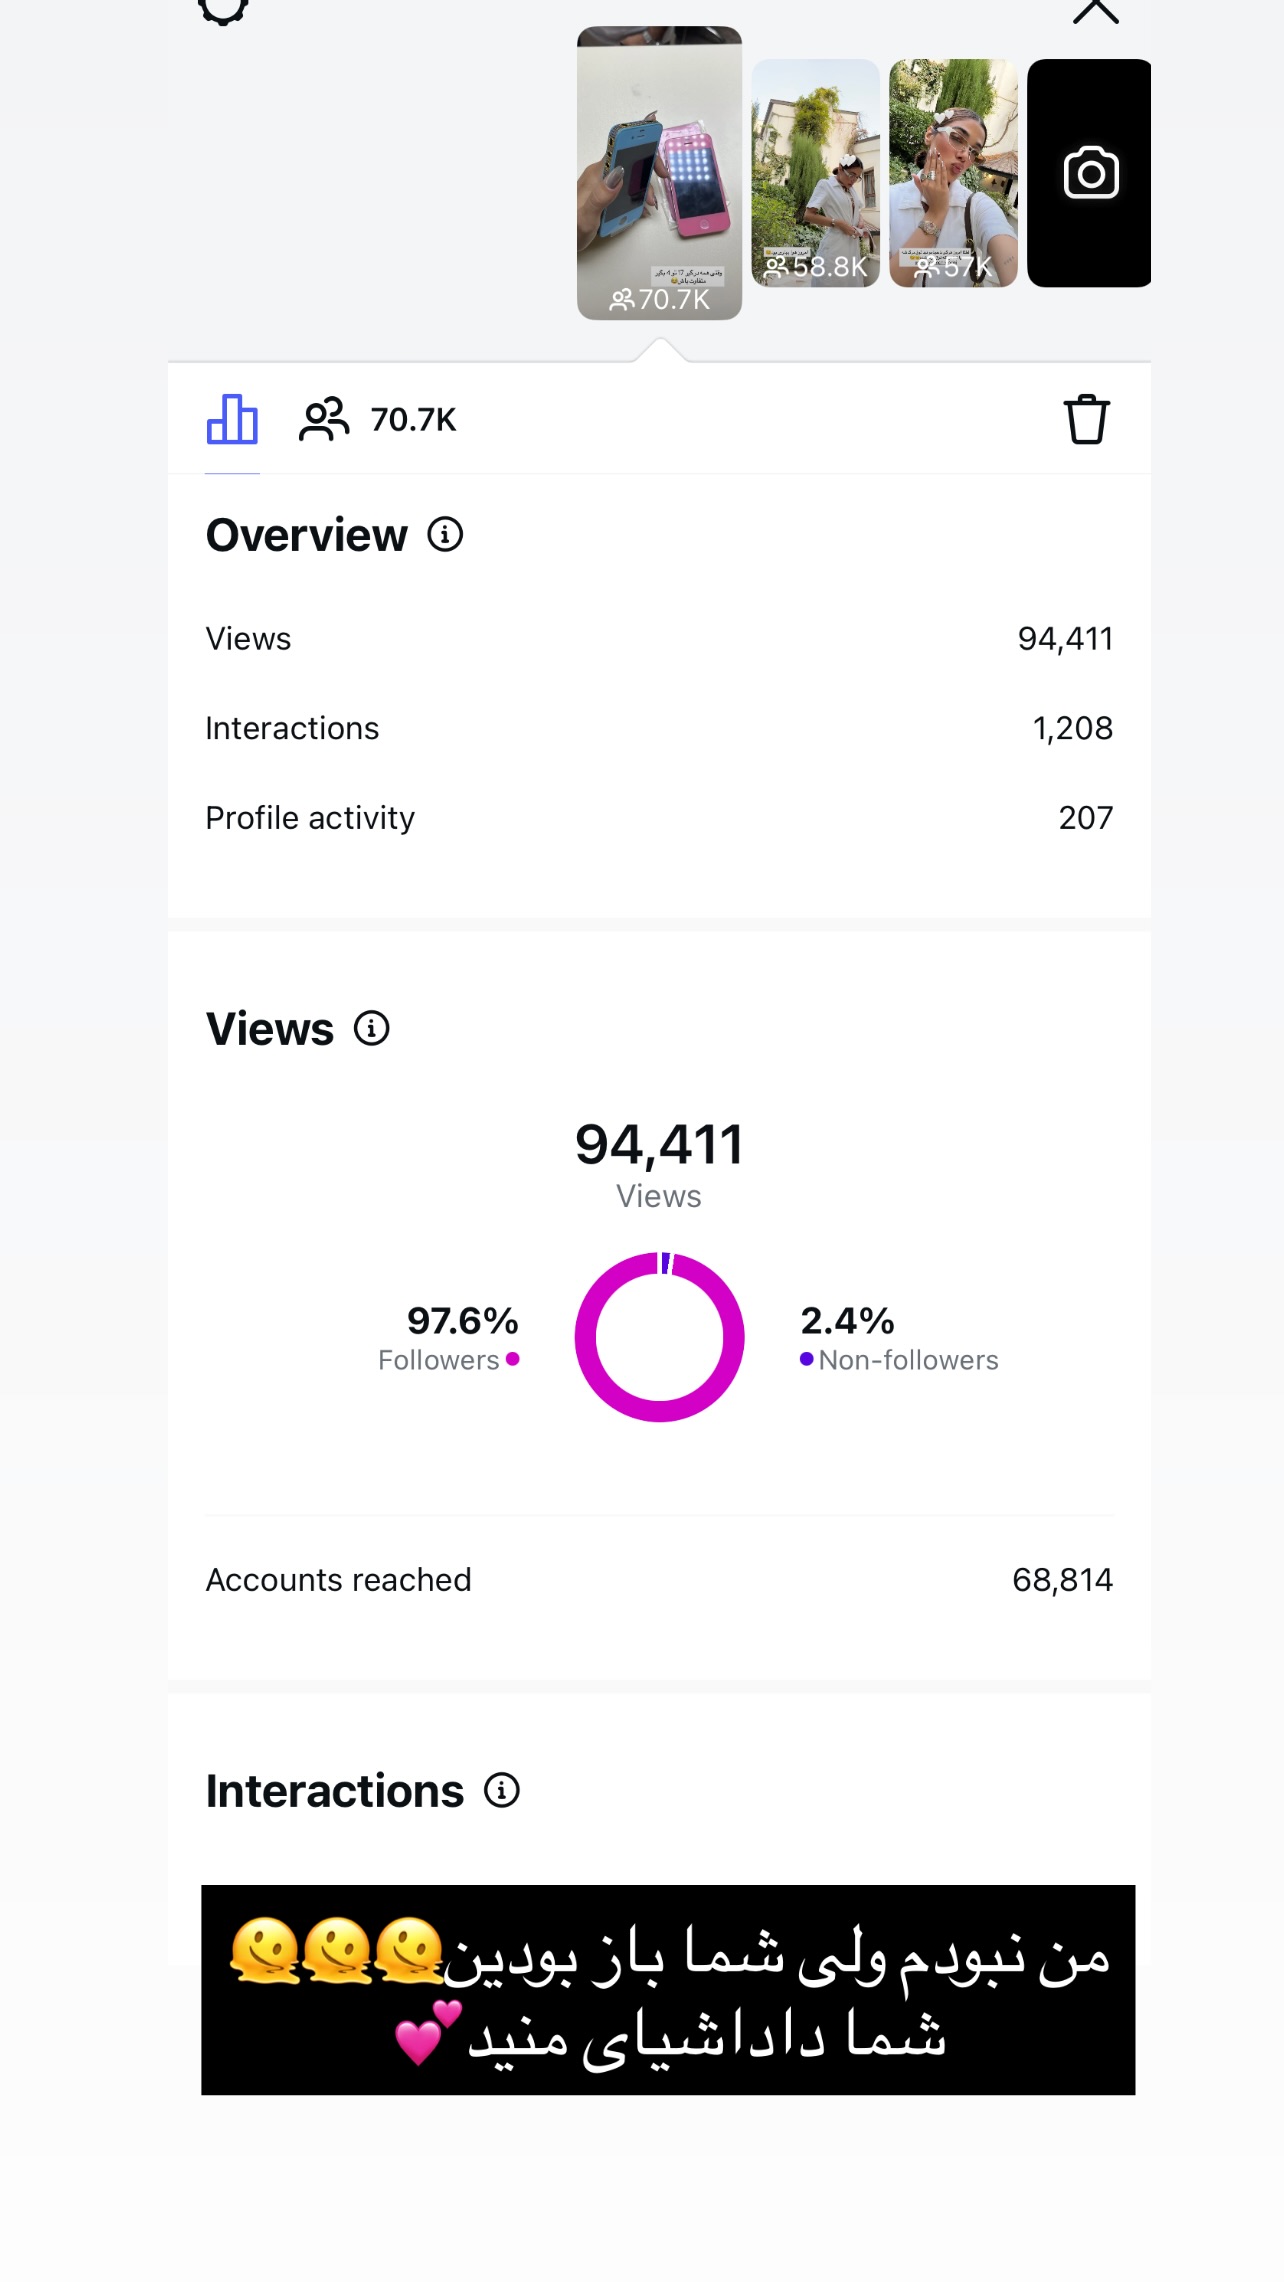Tap the 2.4% Non-followers legend
The image size is (1284, 2282).
899,1338
